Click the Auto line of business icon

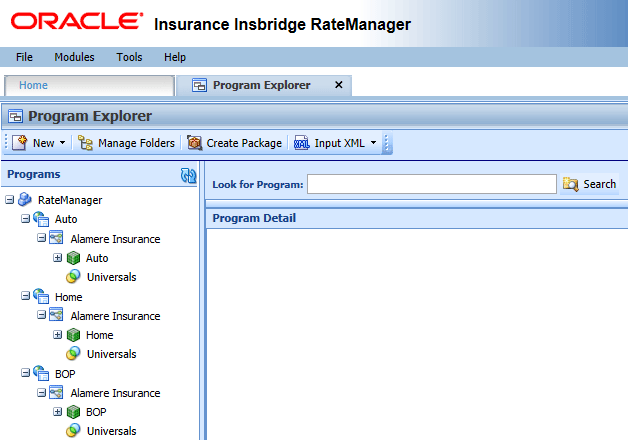(41, 219)
